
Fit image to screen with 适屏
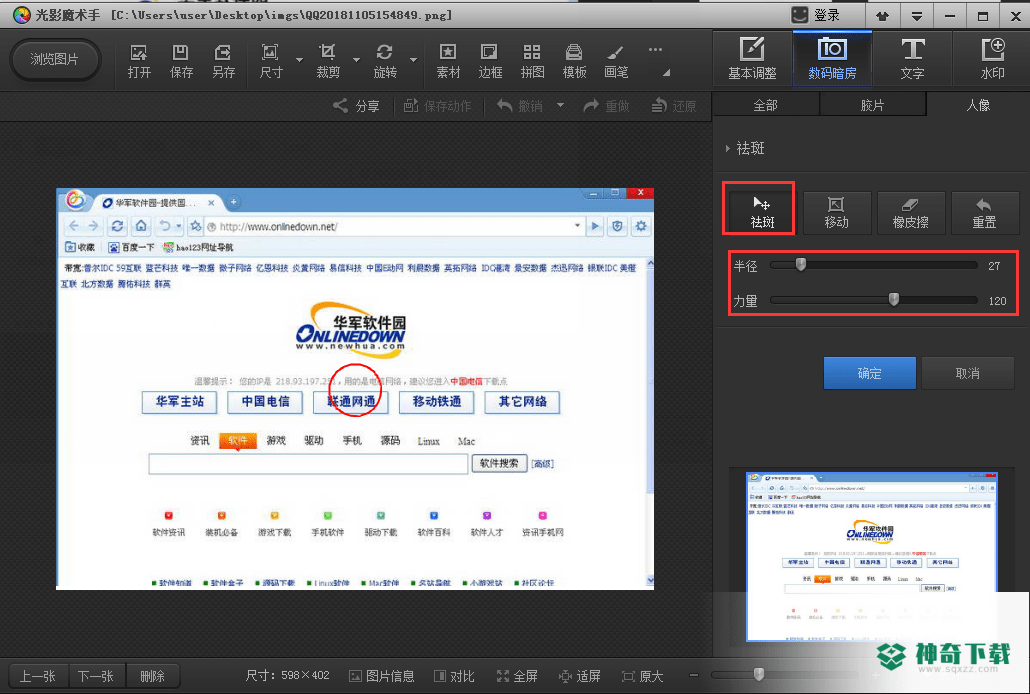[x=580, y=676]
